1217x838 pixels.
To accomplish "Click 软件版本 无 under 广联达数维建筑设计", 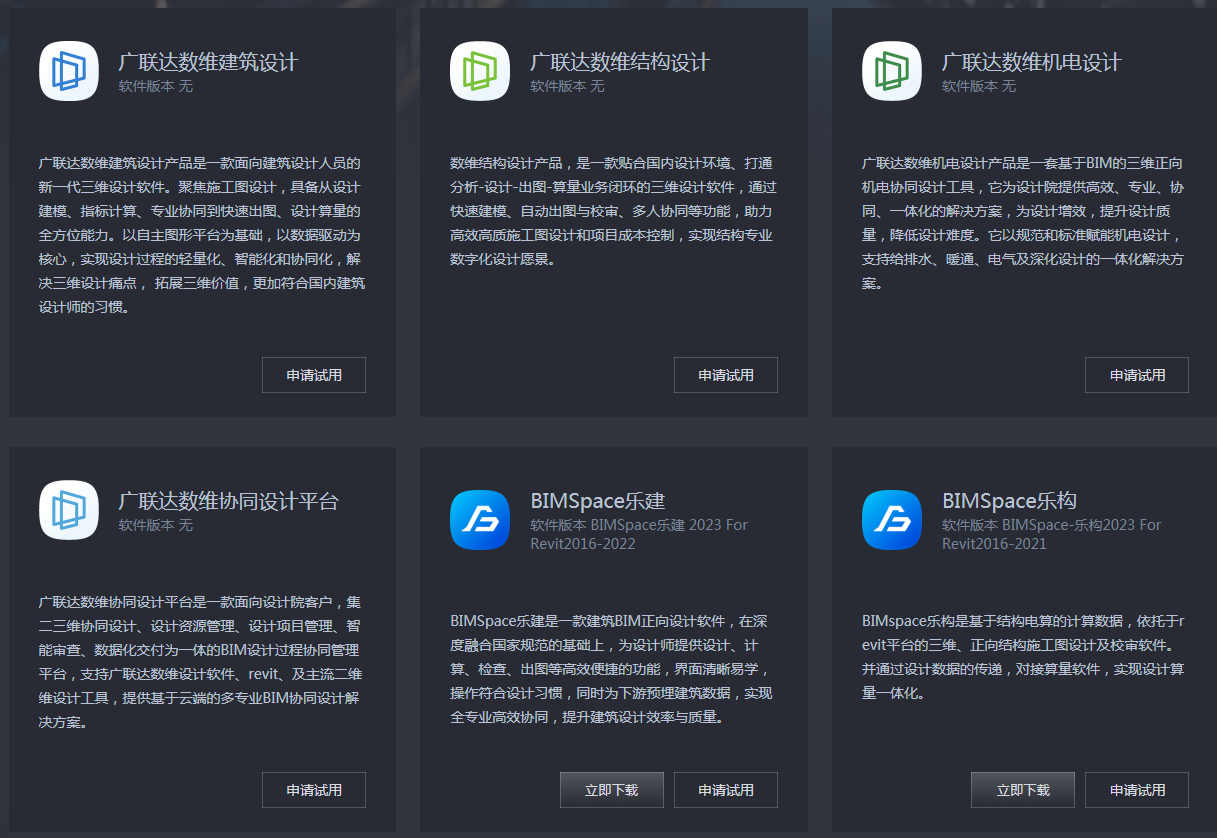I will 156,86.
